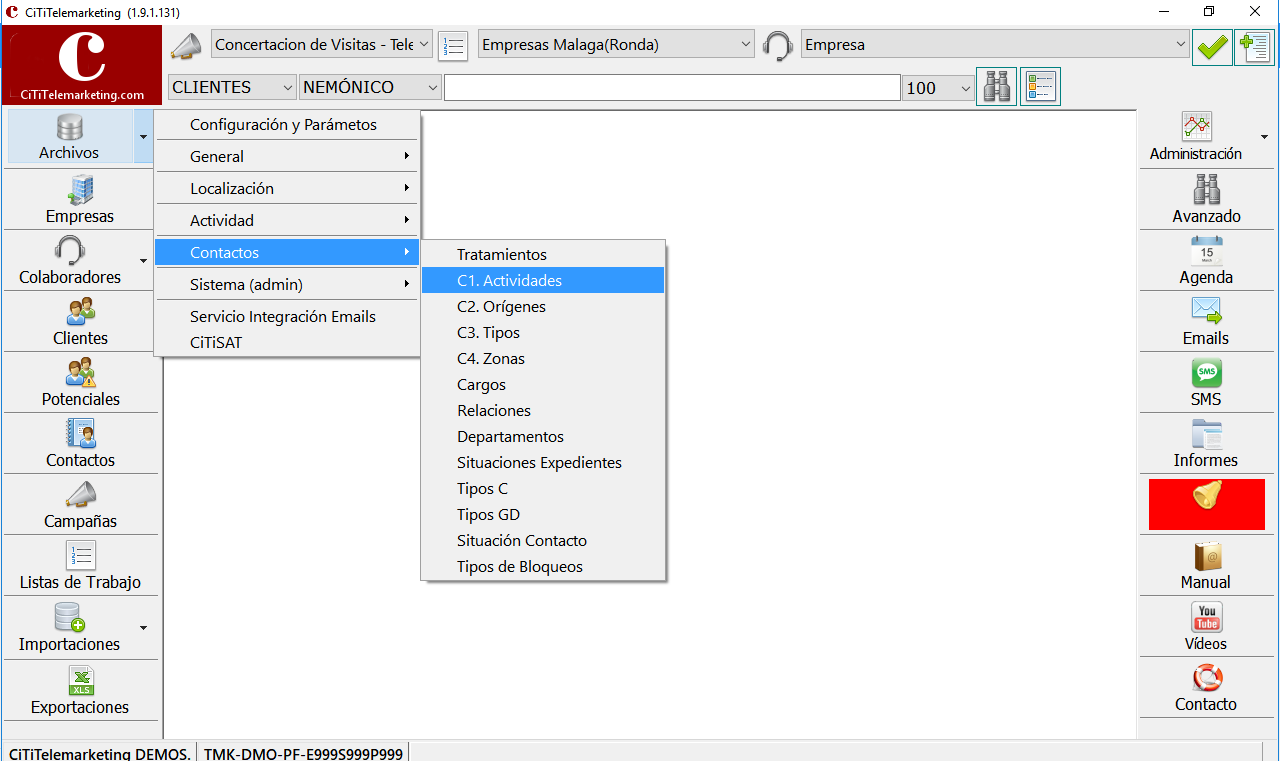Open Listas de Trabajo
This screenshot has width=1280, height=761.
pos(80,565)
